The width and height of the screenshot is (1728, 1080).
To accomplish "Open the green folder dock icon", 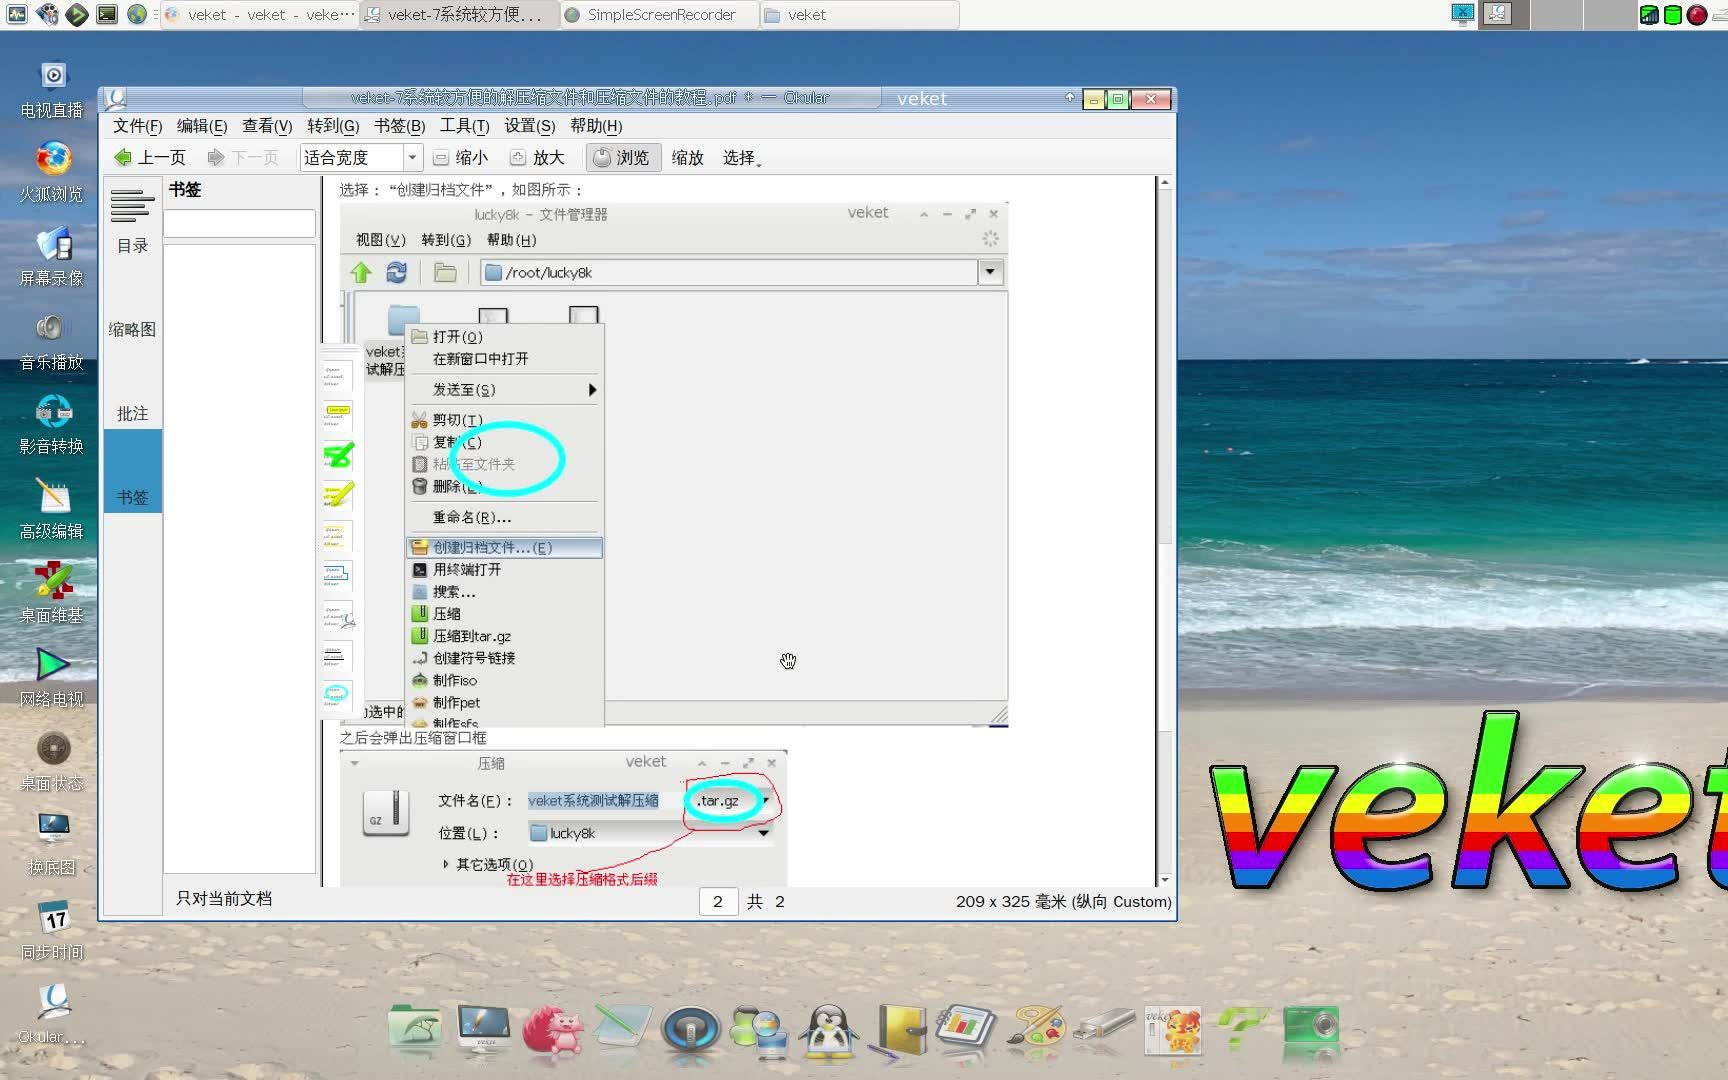I will tap(414, 1028).
